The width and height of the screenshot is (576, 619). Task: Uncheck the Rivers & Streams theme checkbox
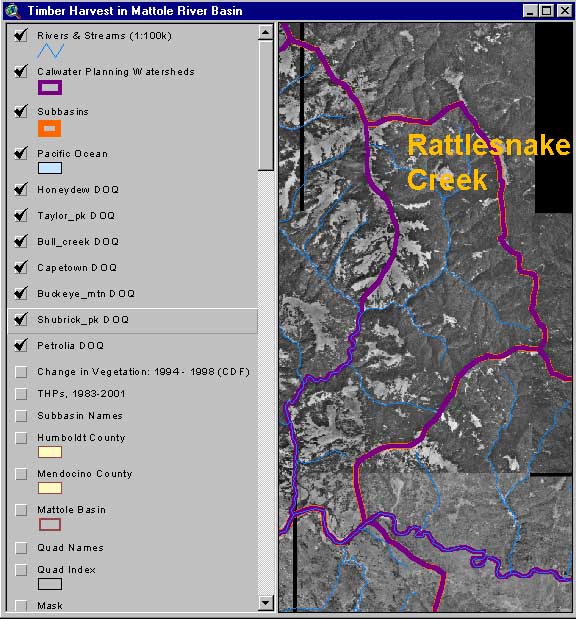click(x=21, y=36)
